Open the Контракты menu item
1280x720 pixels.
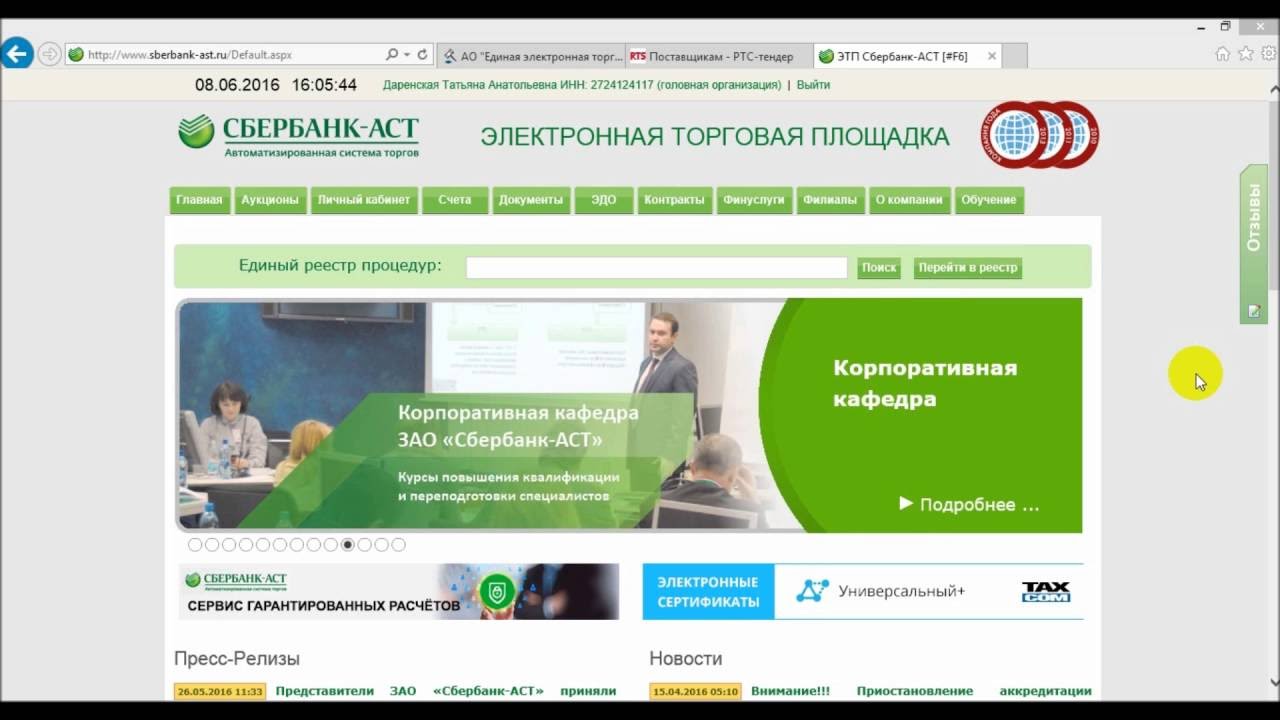pyautogui.click(x=674, y=200)
